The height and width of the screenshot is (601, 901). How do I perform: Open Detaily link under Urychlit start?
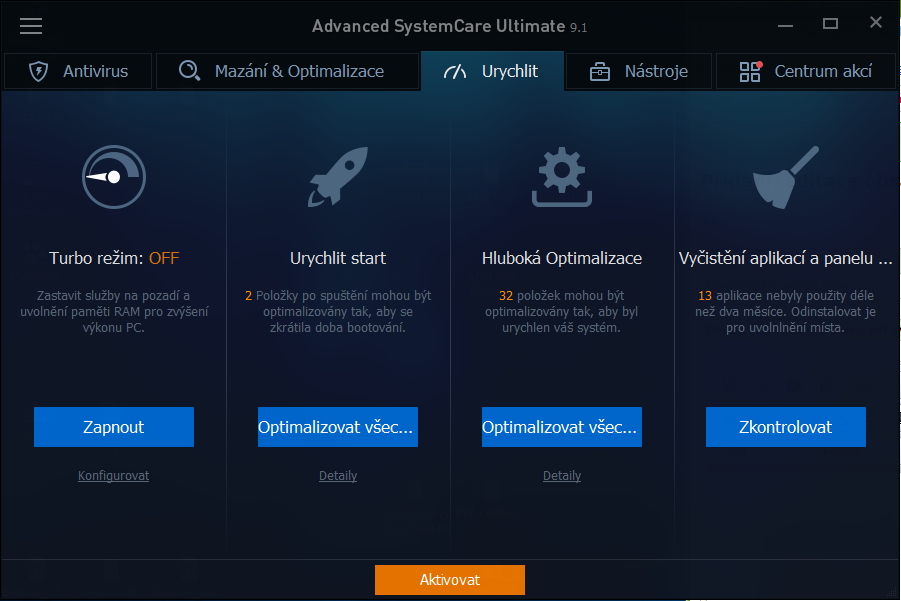pyautogui.click(x=338, y=476)
